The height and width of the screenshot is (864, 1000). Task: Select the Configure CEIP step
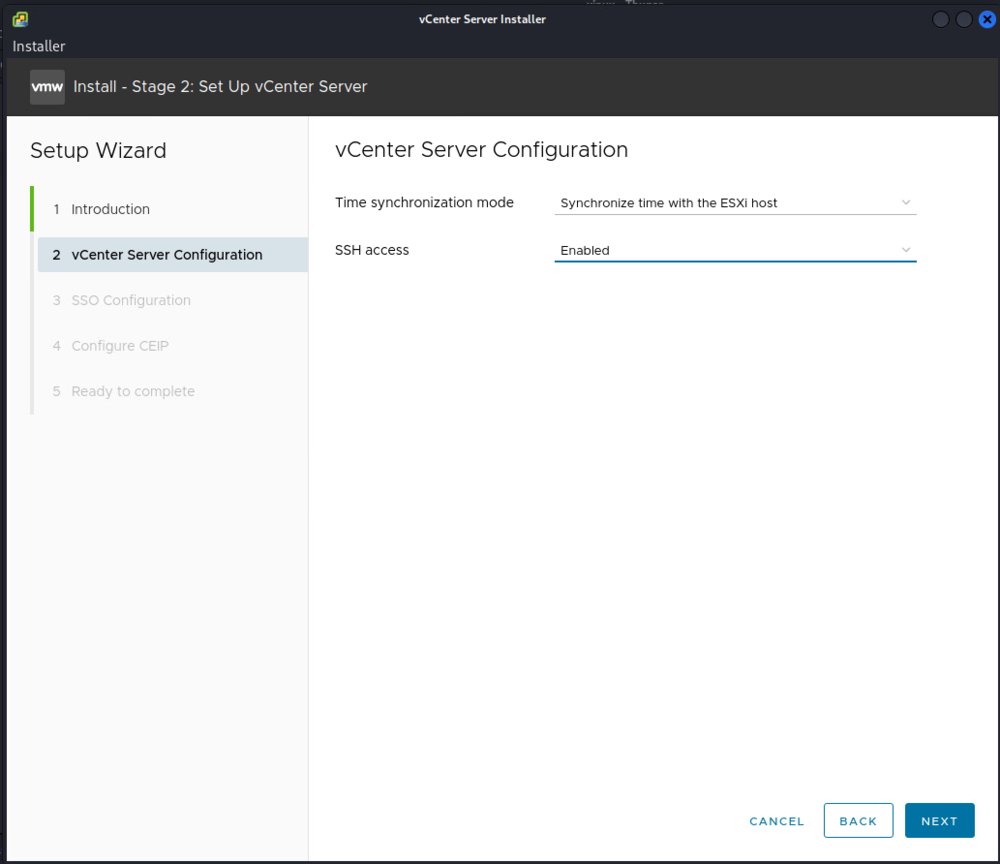(120, 346)
